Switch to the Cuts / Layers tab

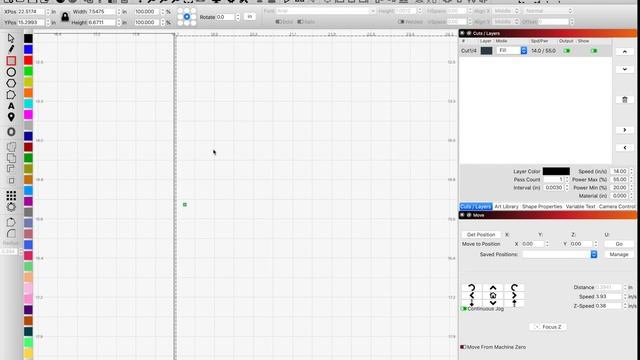pos(476,207)
